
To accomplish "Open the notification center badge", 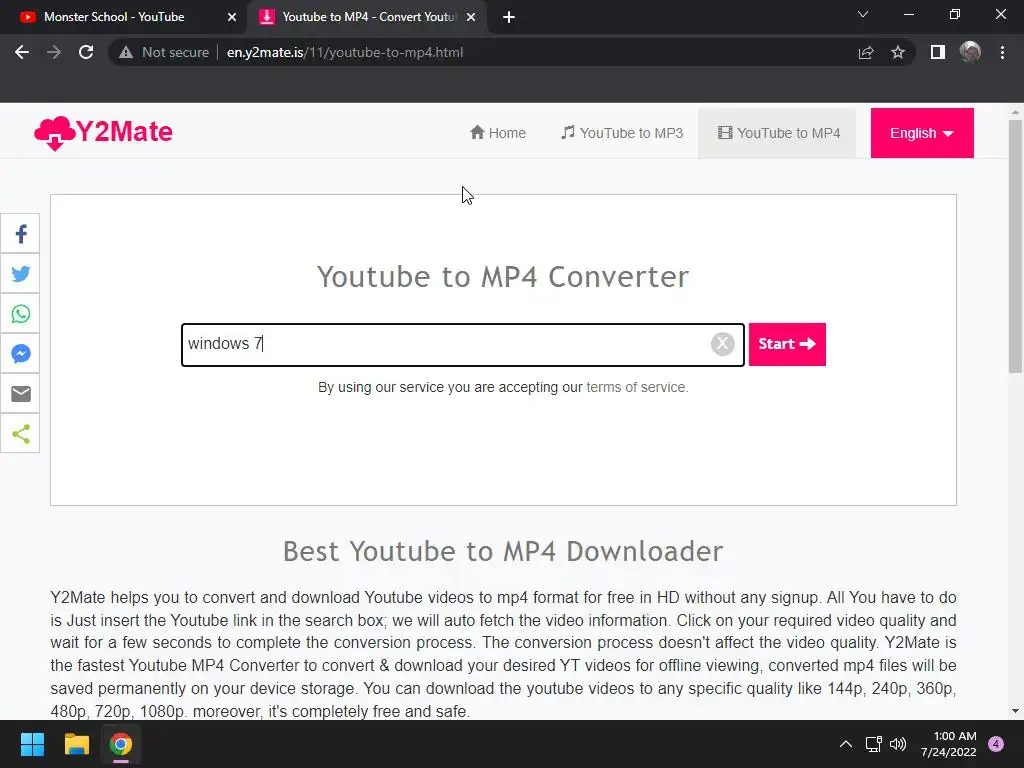I will click(x=996, y=744).
